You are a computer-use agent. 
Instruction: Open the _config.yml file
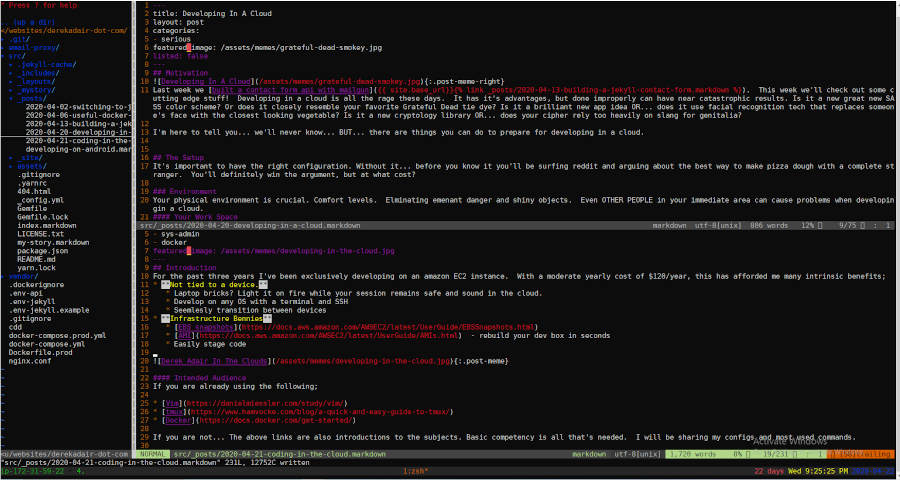(x=43, y=199)
